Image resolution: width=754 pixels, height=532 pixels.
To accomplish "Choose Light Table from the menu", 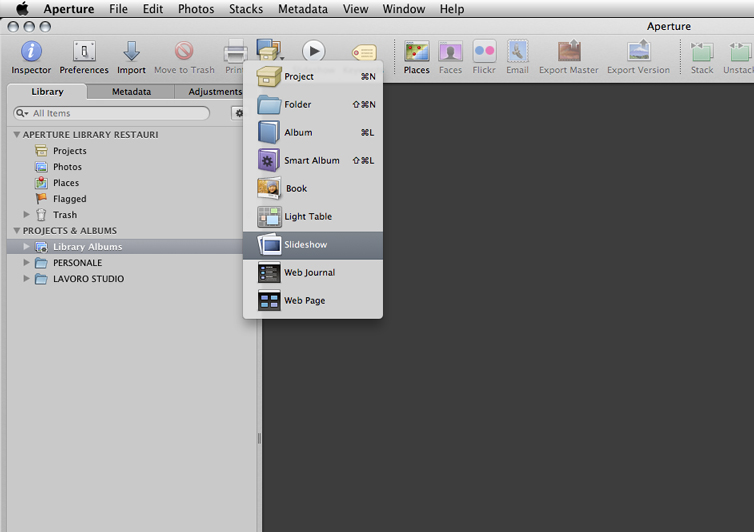I will pos(313,216).
